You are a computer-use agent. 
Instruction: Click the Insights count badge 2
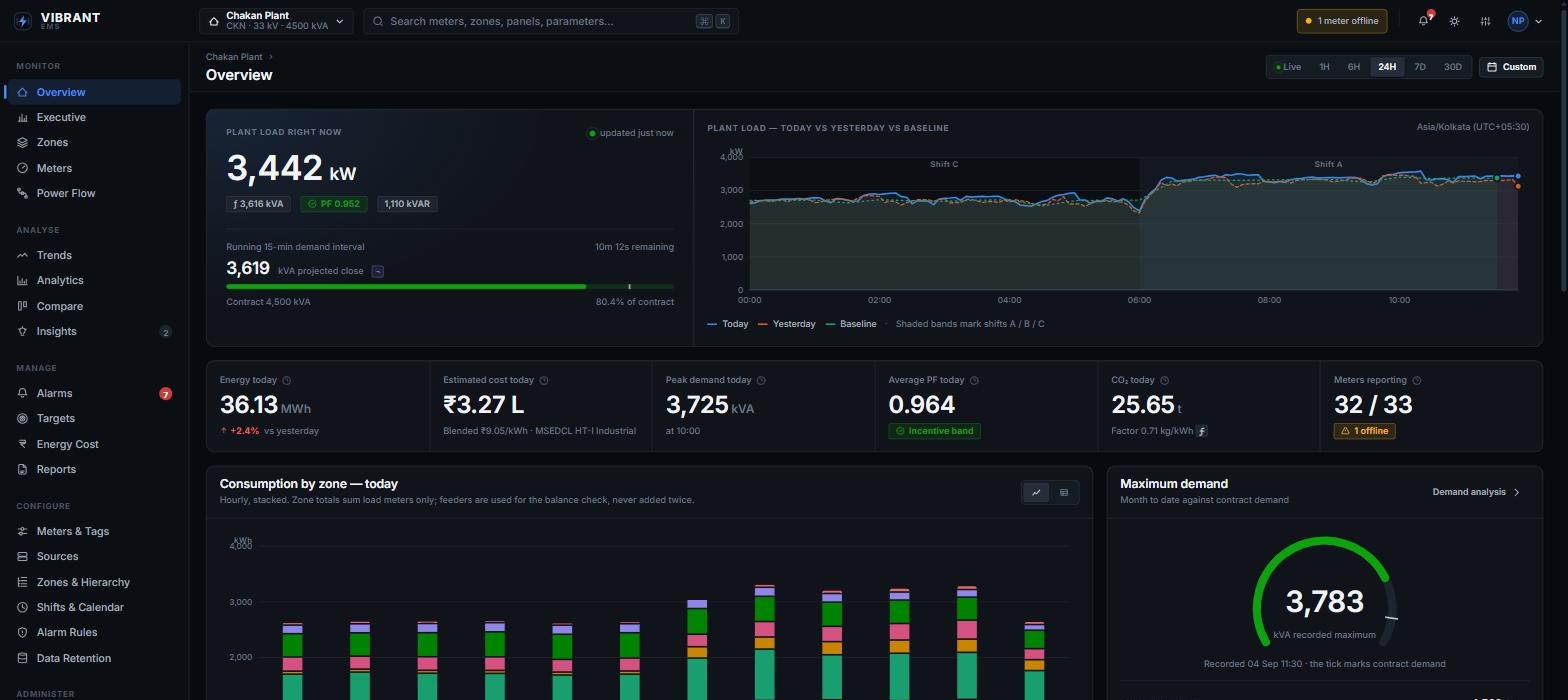(x=165, y=332)
